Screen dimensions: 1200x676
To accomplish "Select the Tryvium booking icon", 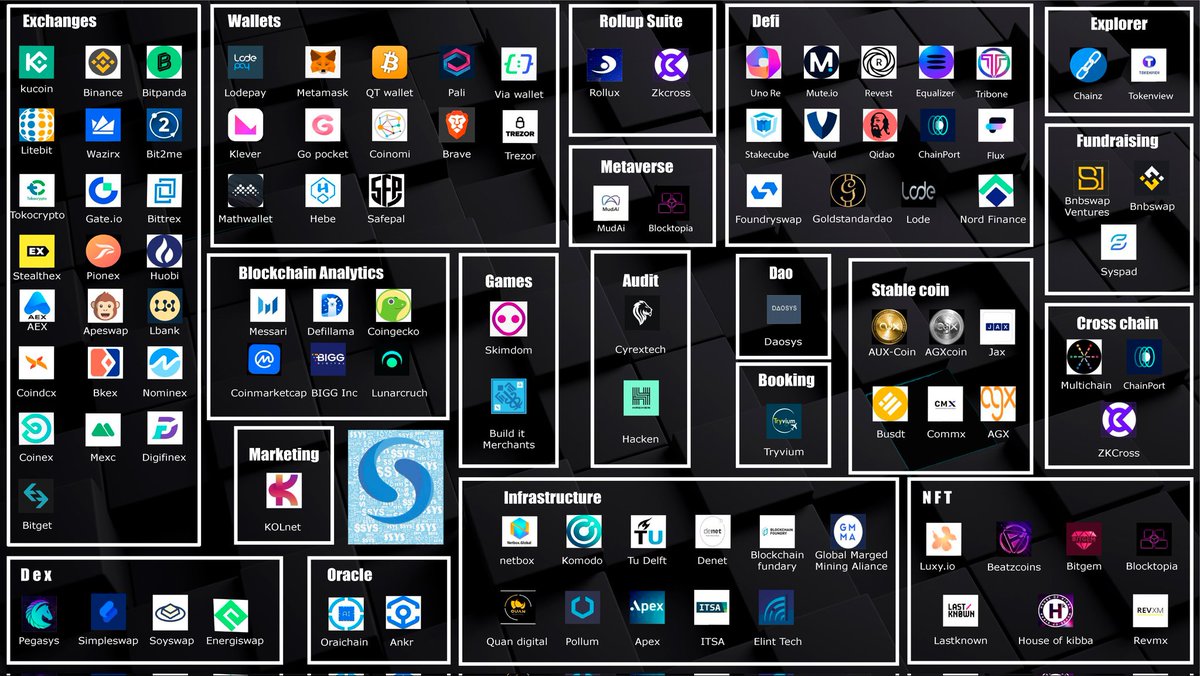I will (784, 423).
